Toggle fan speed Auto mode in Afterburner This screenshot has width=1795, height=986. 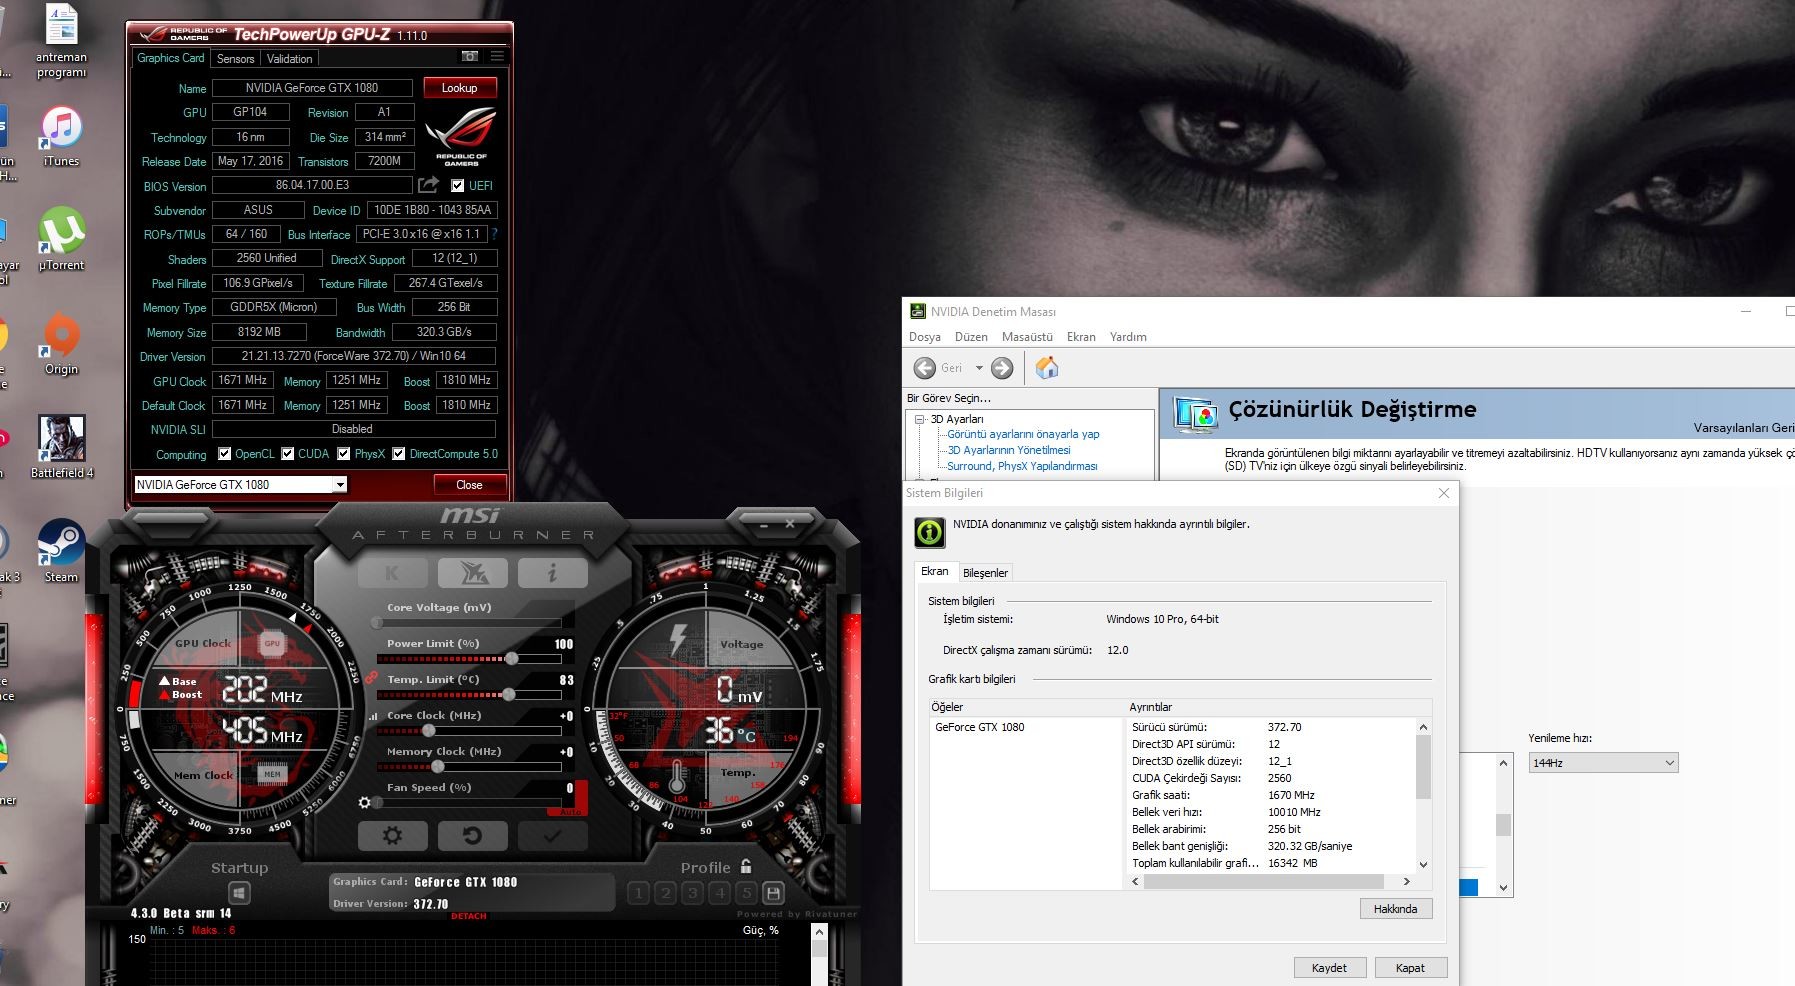[569, 812]
